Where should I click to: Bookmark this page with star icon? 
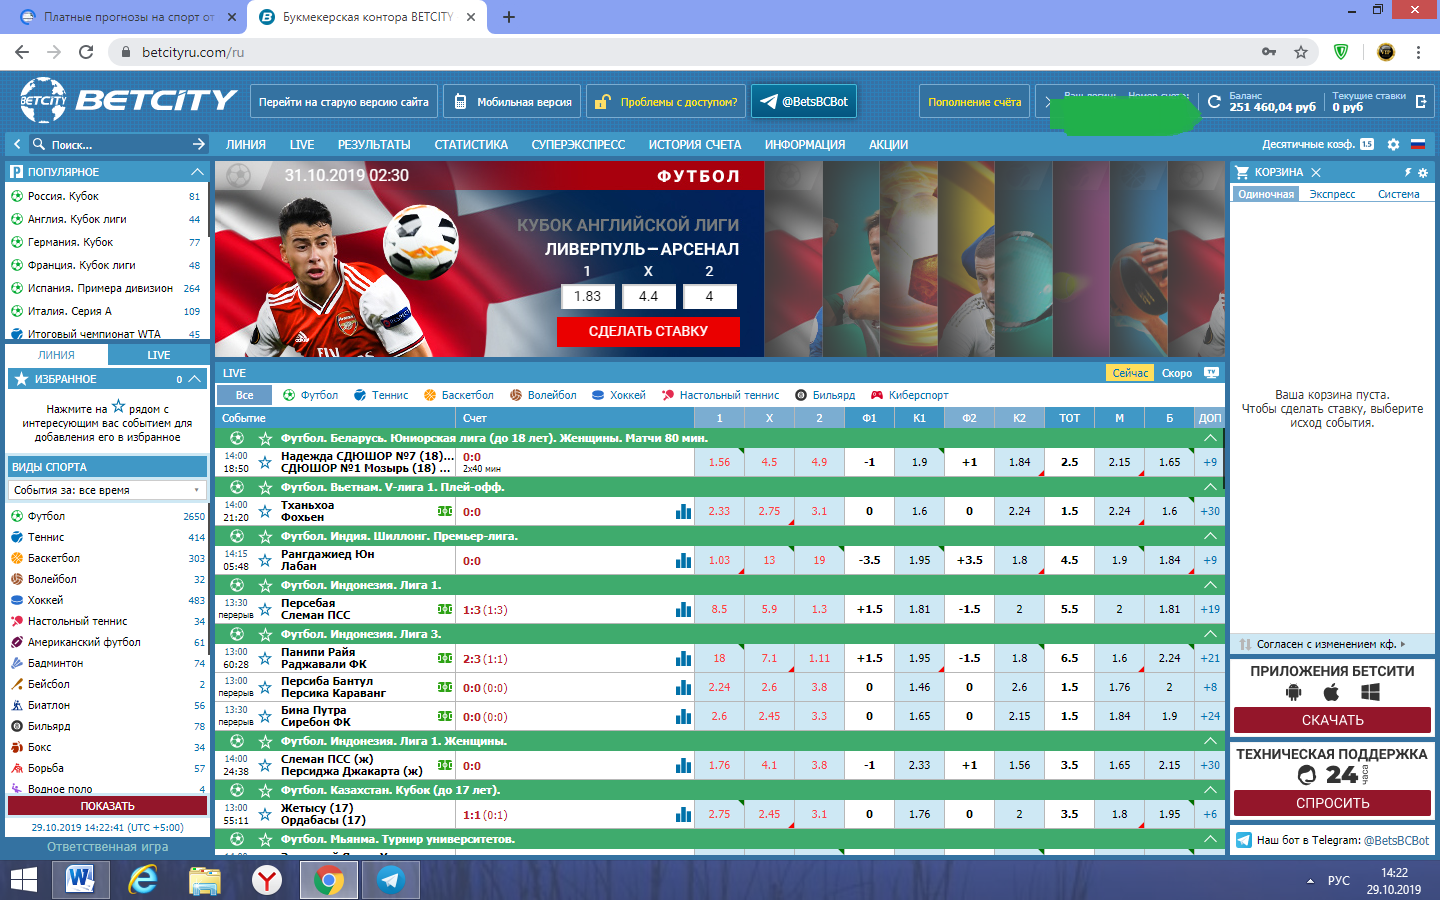1300,52
